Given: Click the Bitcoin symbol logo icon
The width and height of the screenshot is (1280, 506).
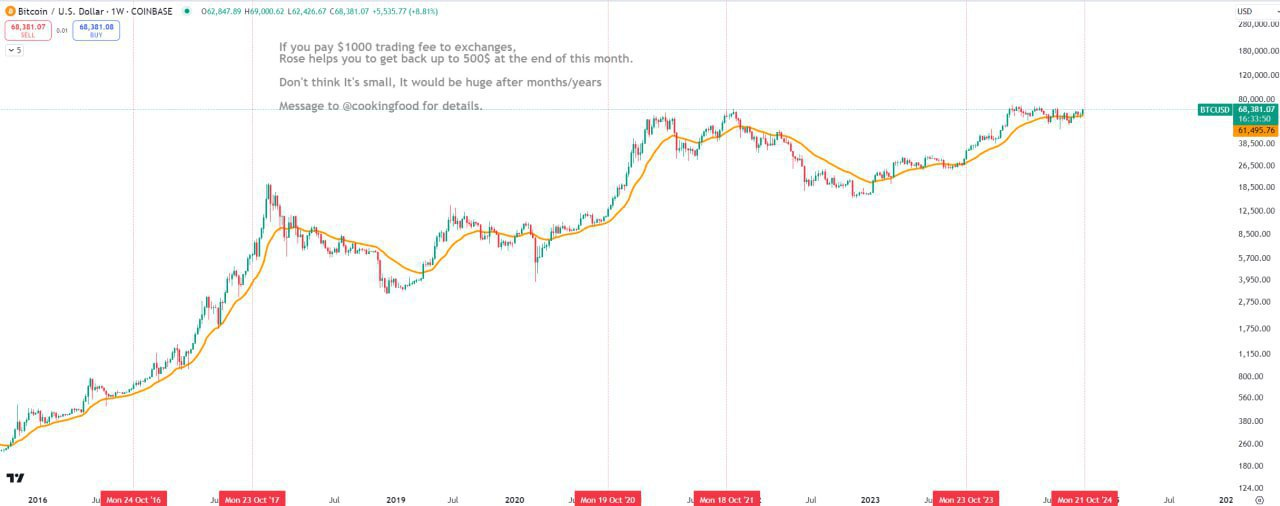Looking at the screenshot, I should click(9, 11).
